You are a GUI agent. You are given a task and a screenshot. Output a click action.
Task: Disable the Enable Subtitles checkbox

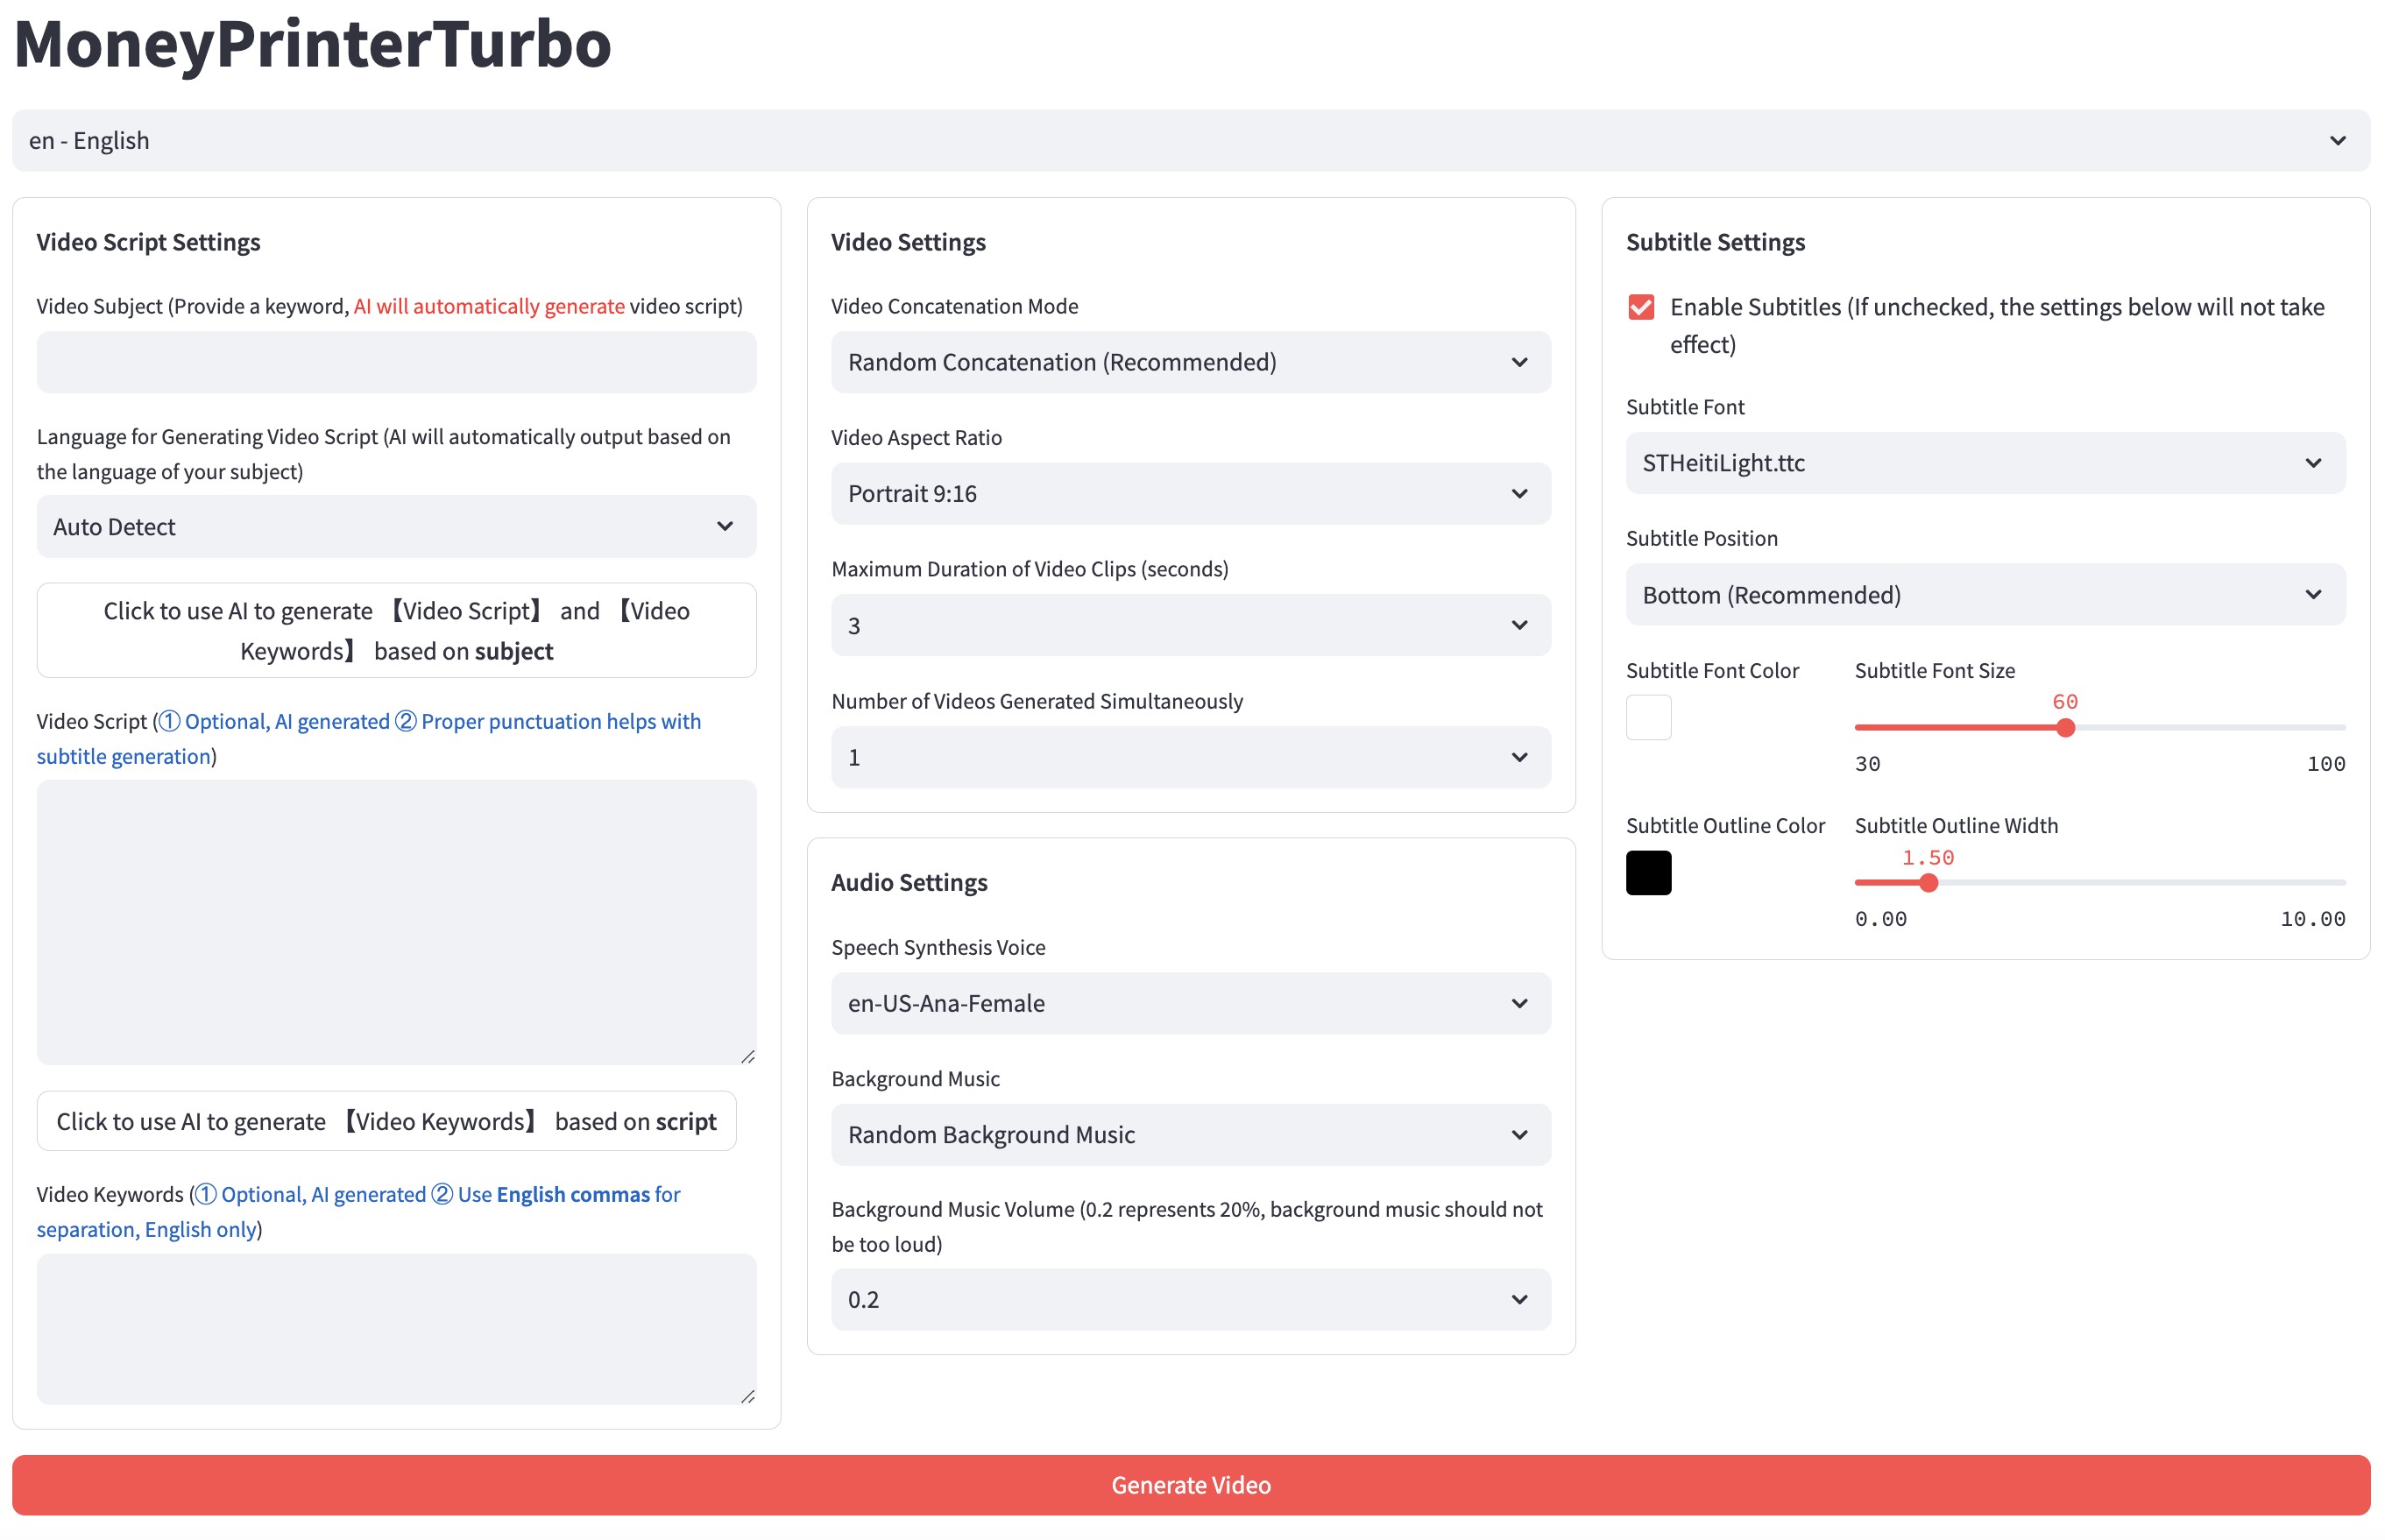(x=1641, y=307)
